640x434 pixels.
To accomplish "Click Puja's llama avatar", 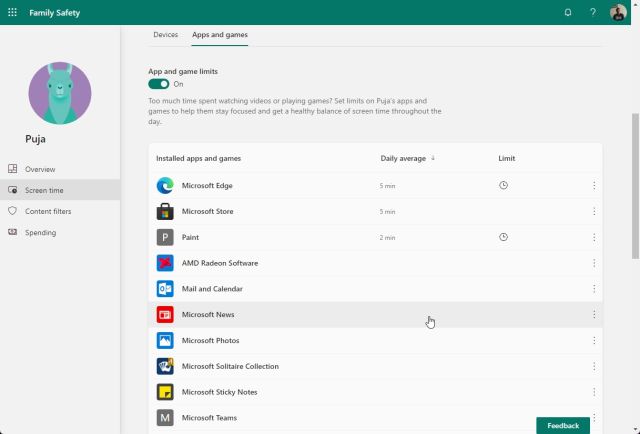I will click(x=60, y=93).
